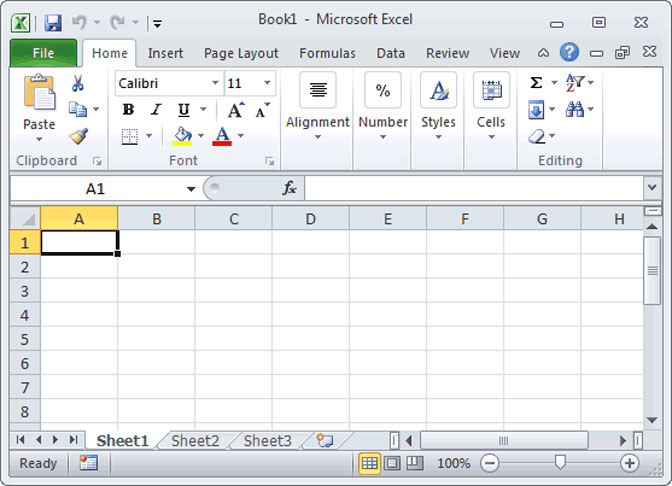The image size is (672, 486).
Task: Switch to Page Break Preview
Action: pos(414,463)
